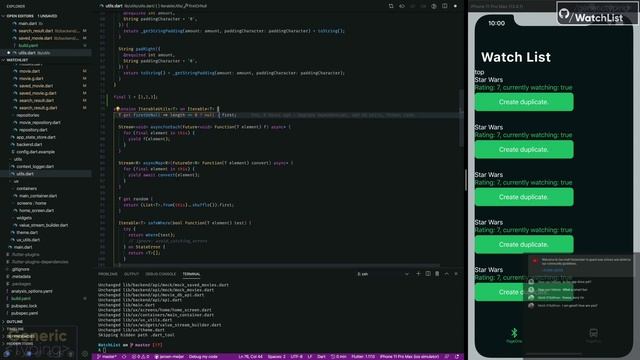Open home_screen.dart in explorer
The height and width of the screenshot is (360, 640).
[36, 211]
